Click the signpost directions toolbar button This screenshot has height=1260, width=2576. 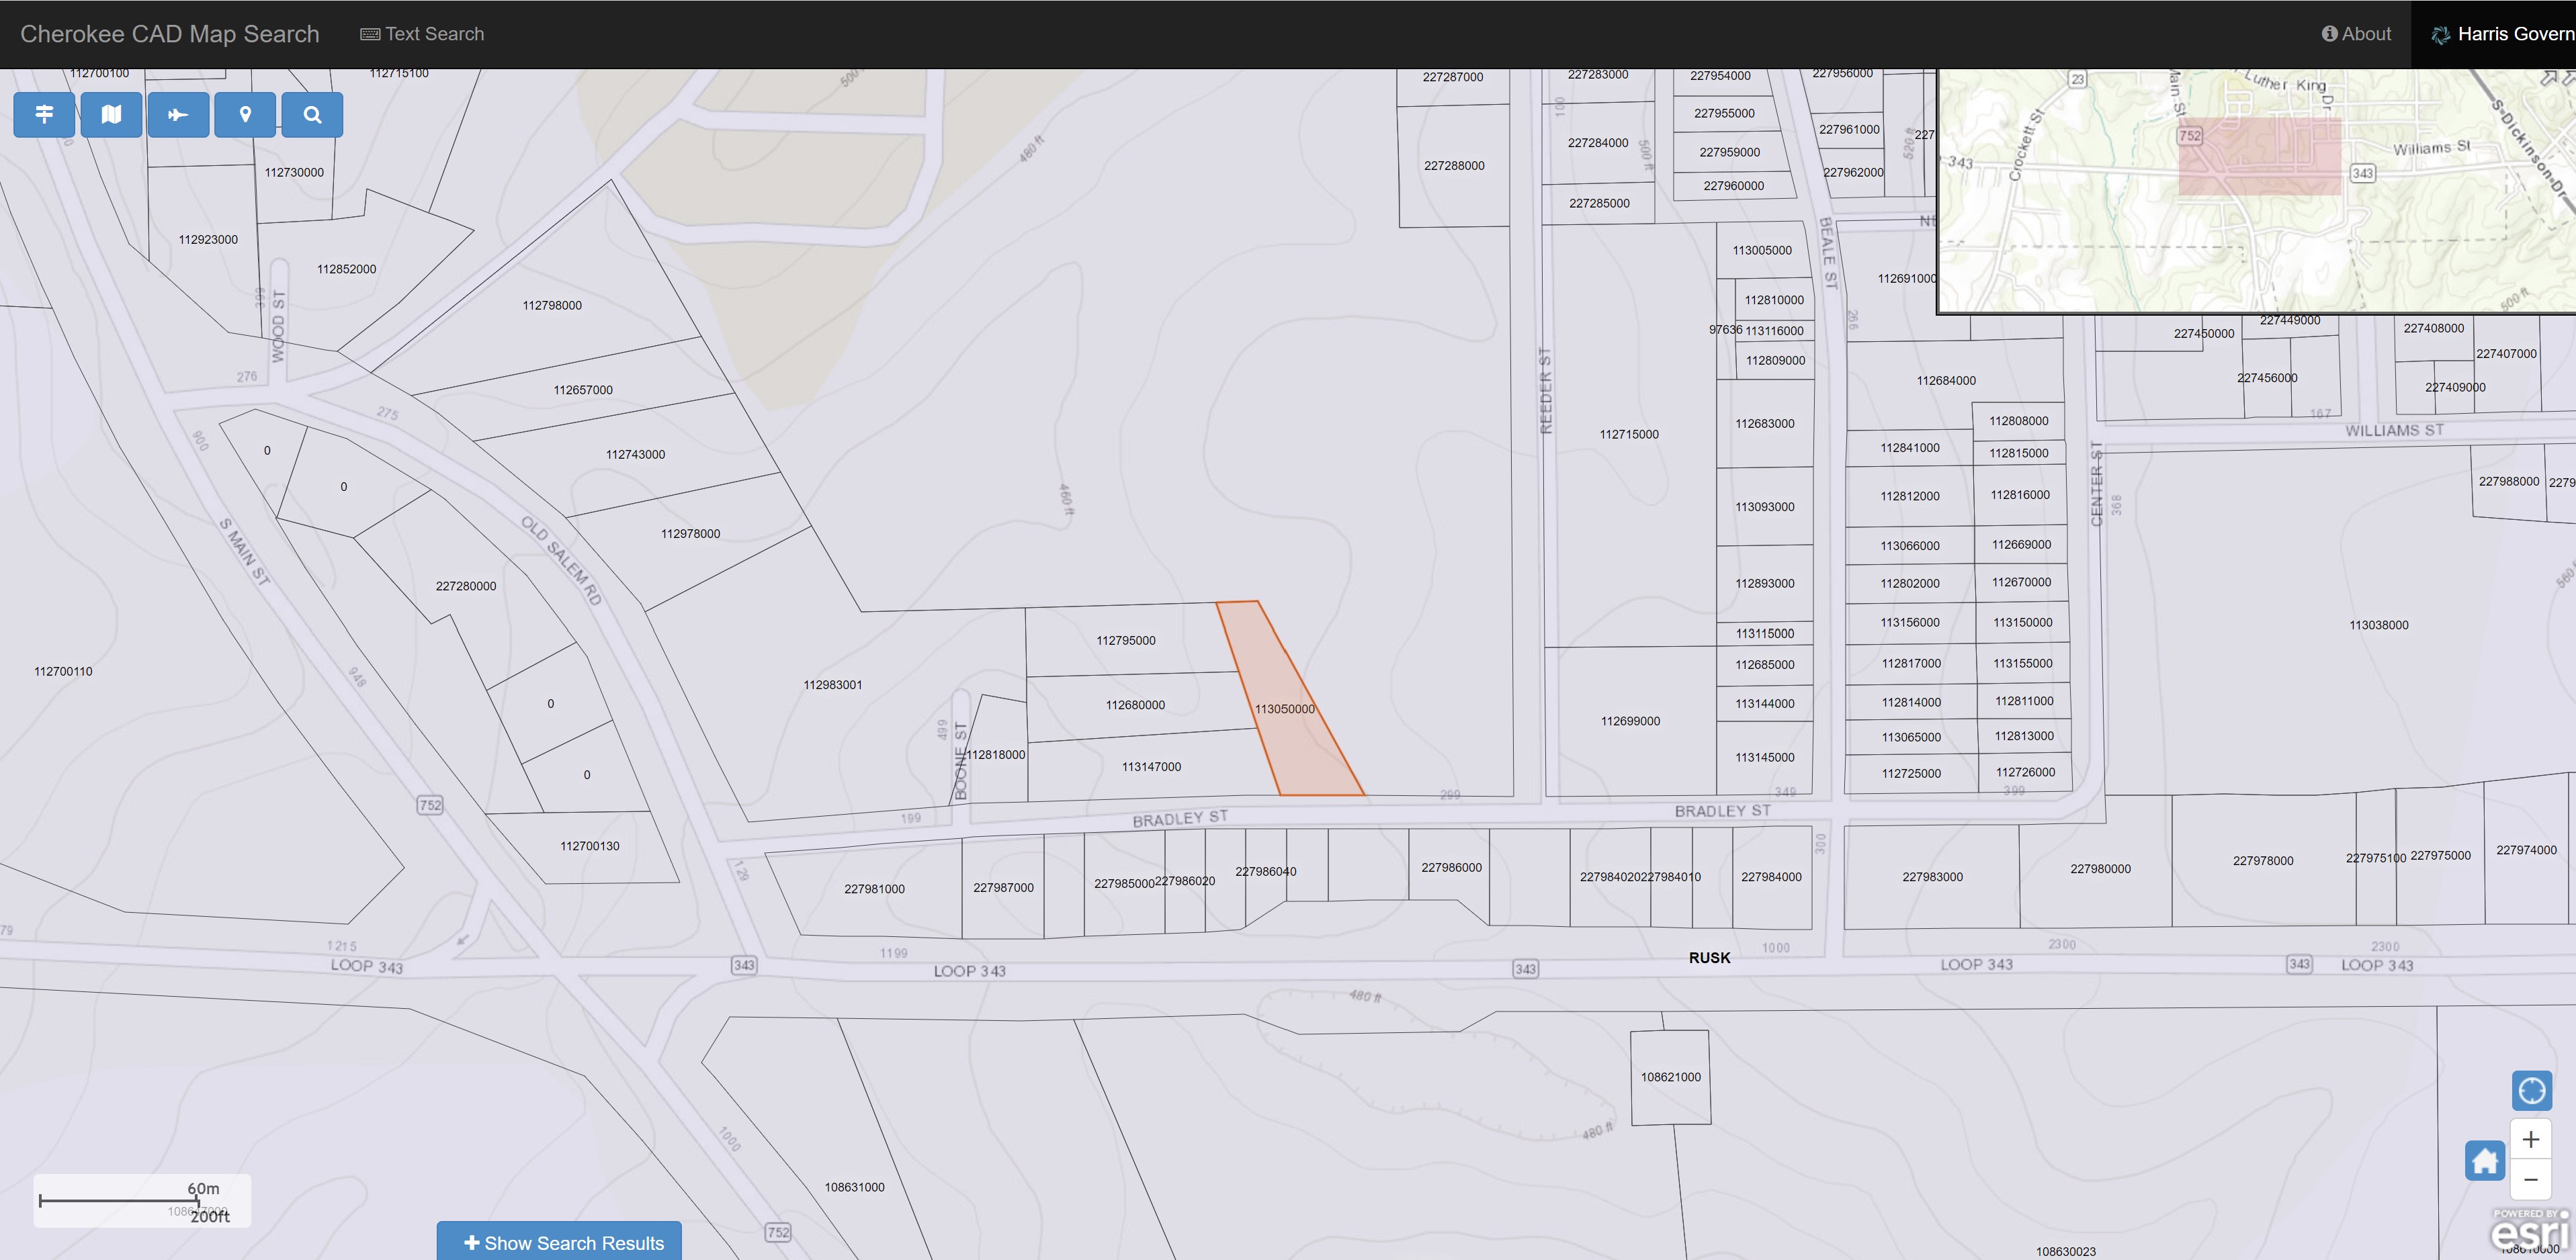point(44,114)
